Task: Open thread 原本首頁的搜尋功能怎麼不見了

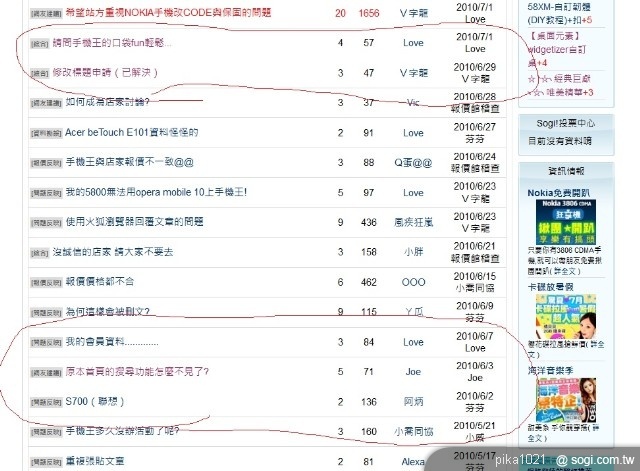Action: click(137, 372)
